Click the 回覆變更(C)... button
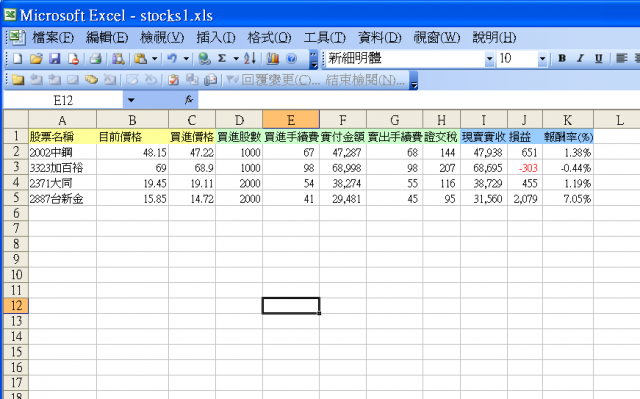The height and width of the screenshot is (399, 640). tap(273, 80)
